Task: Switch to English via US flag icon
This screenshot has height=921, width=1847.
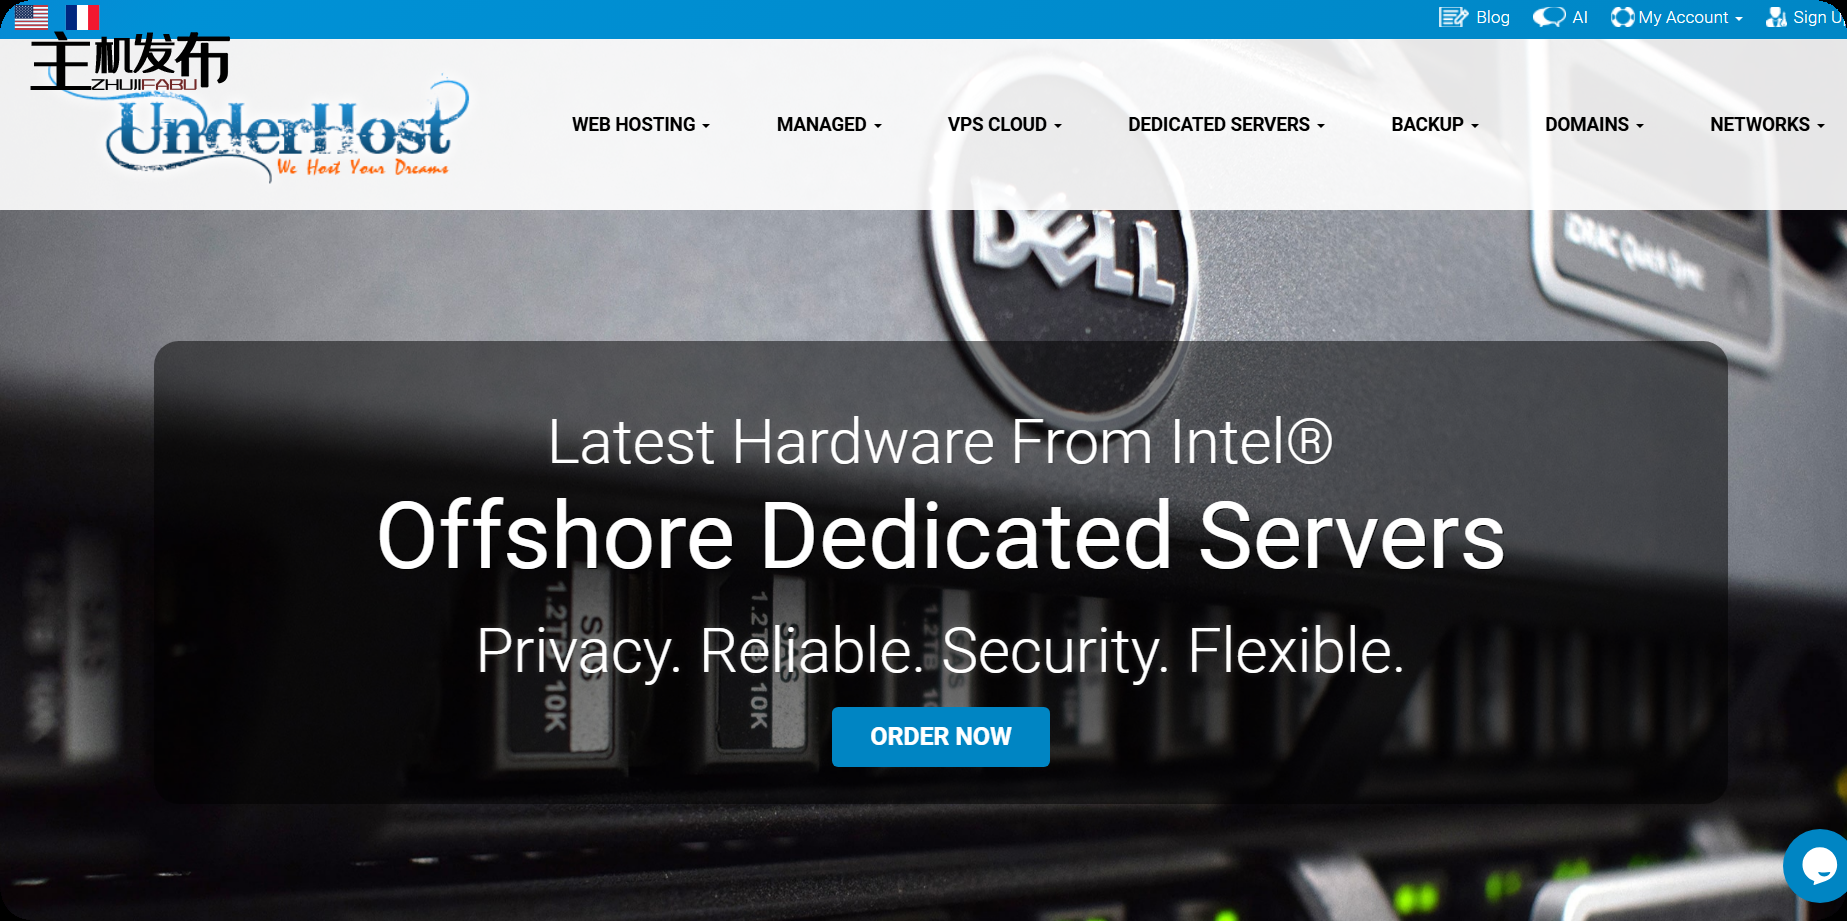Action: click(x=31, y=17)
